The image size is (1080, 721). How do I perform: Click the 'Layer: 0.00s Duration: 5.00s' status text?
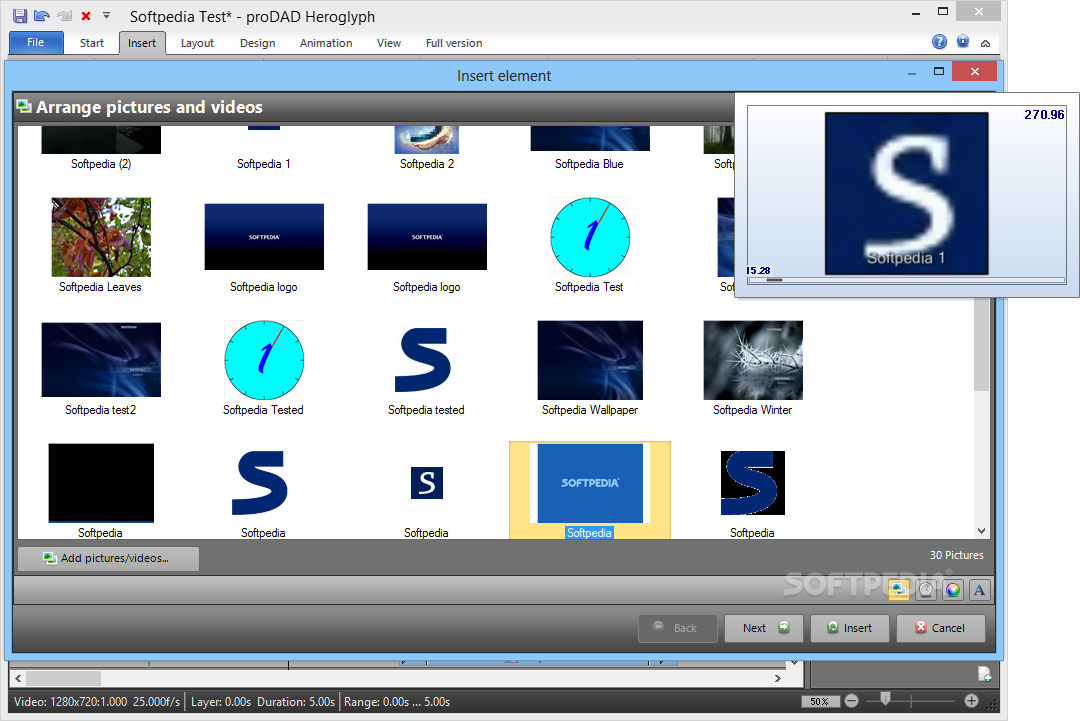(x=262, y=702)
